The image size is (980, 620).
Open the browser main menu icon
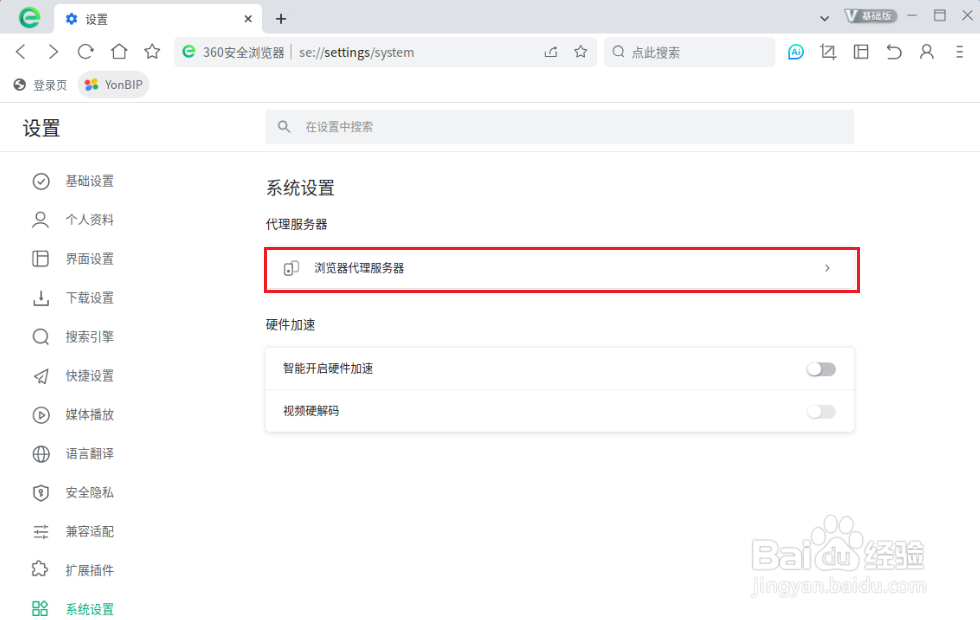point(959,52)
